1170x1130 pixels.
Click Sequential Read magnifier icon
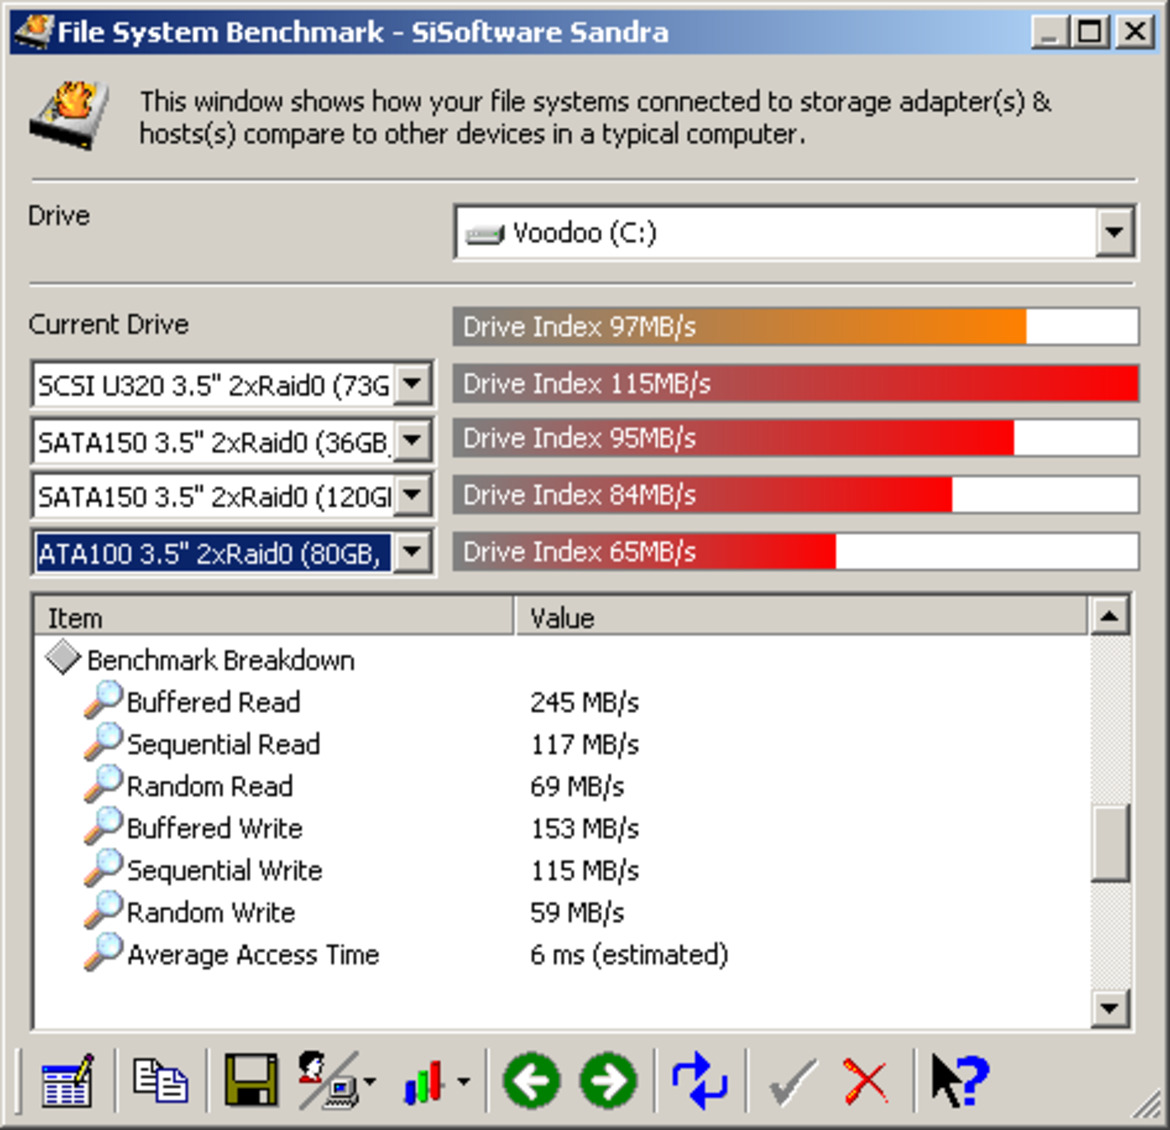pos(103,743)
